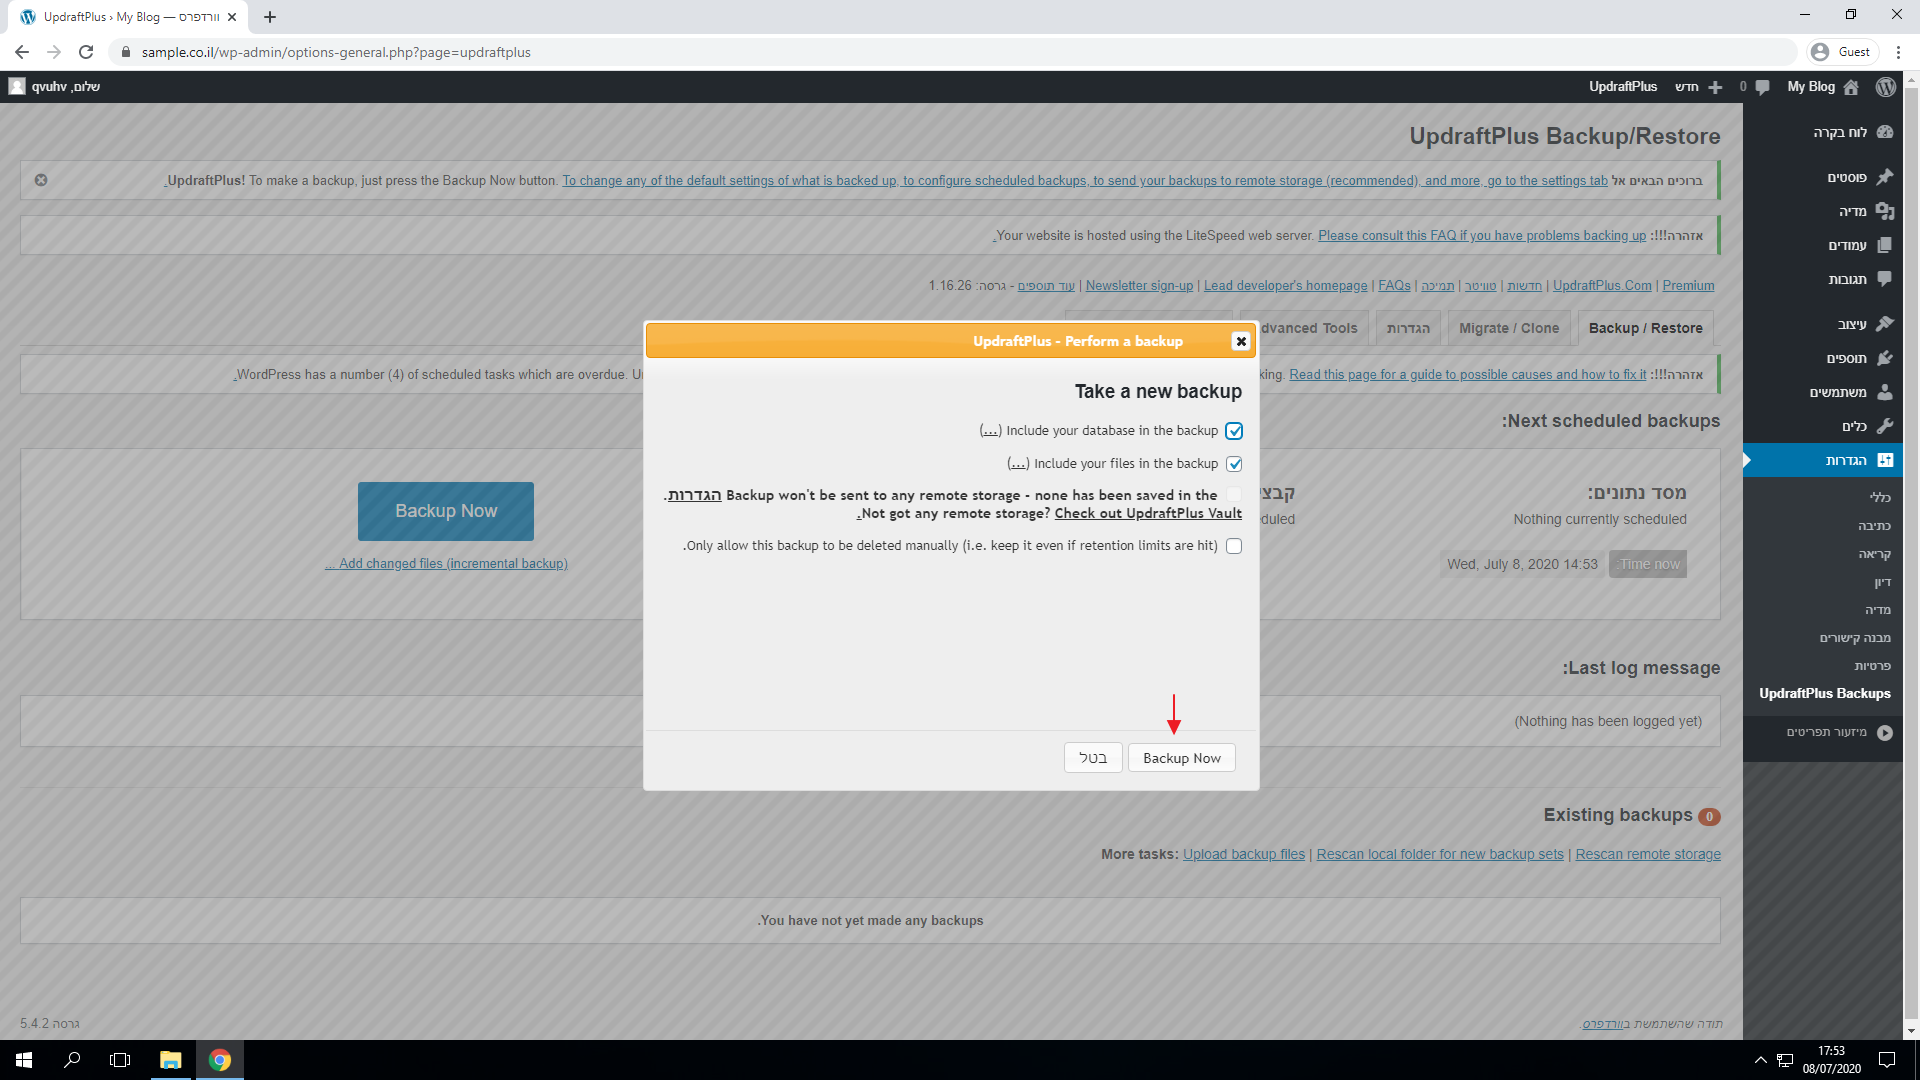
Task: Go back in Chrome
Action: point(22,52)
